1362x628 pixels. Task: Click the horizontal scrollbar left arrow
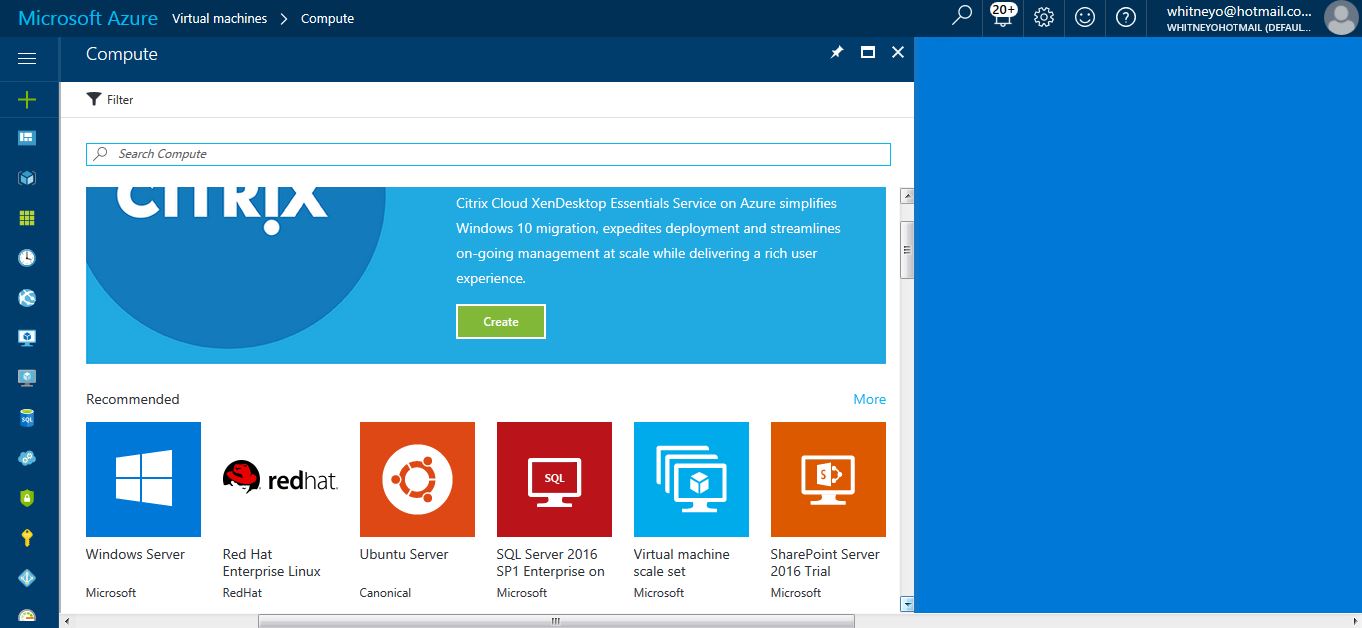click(67, 621)
